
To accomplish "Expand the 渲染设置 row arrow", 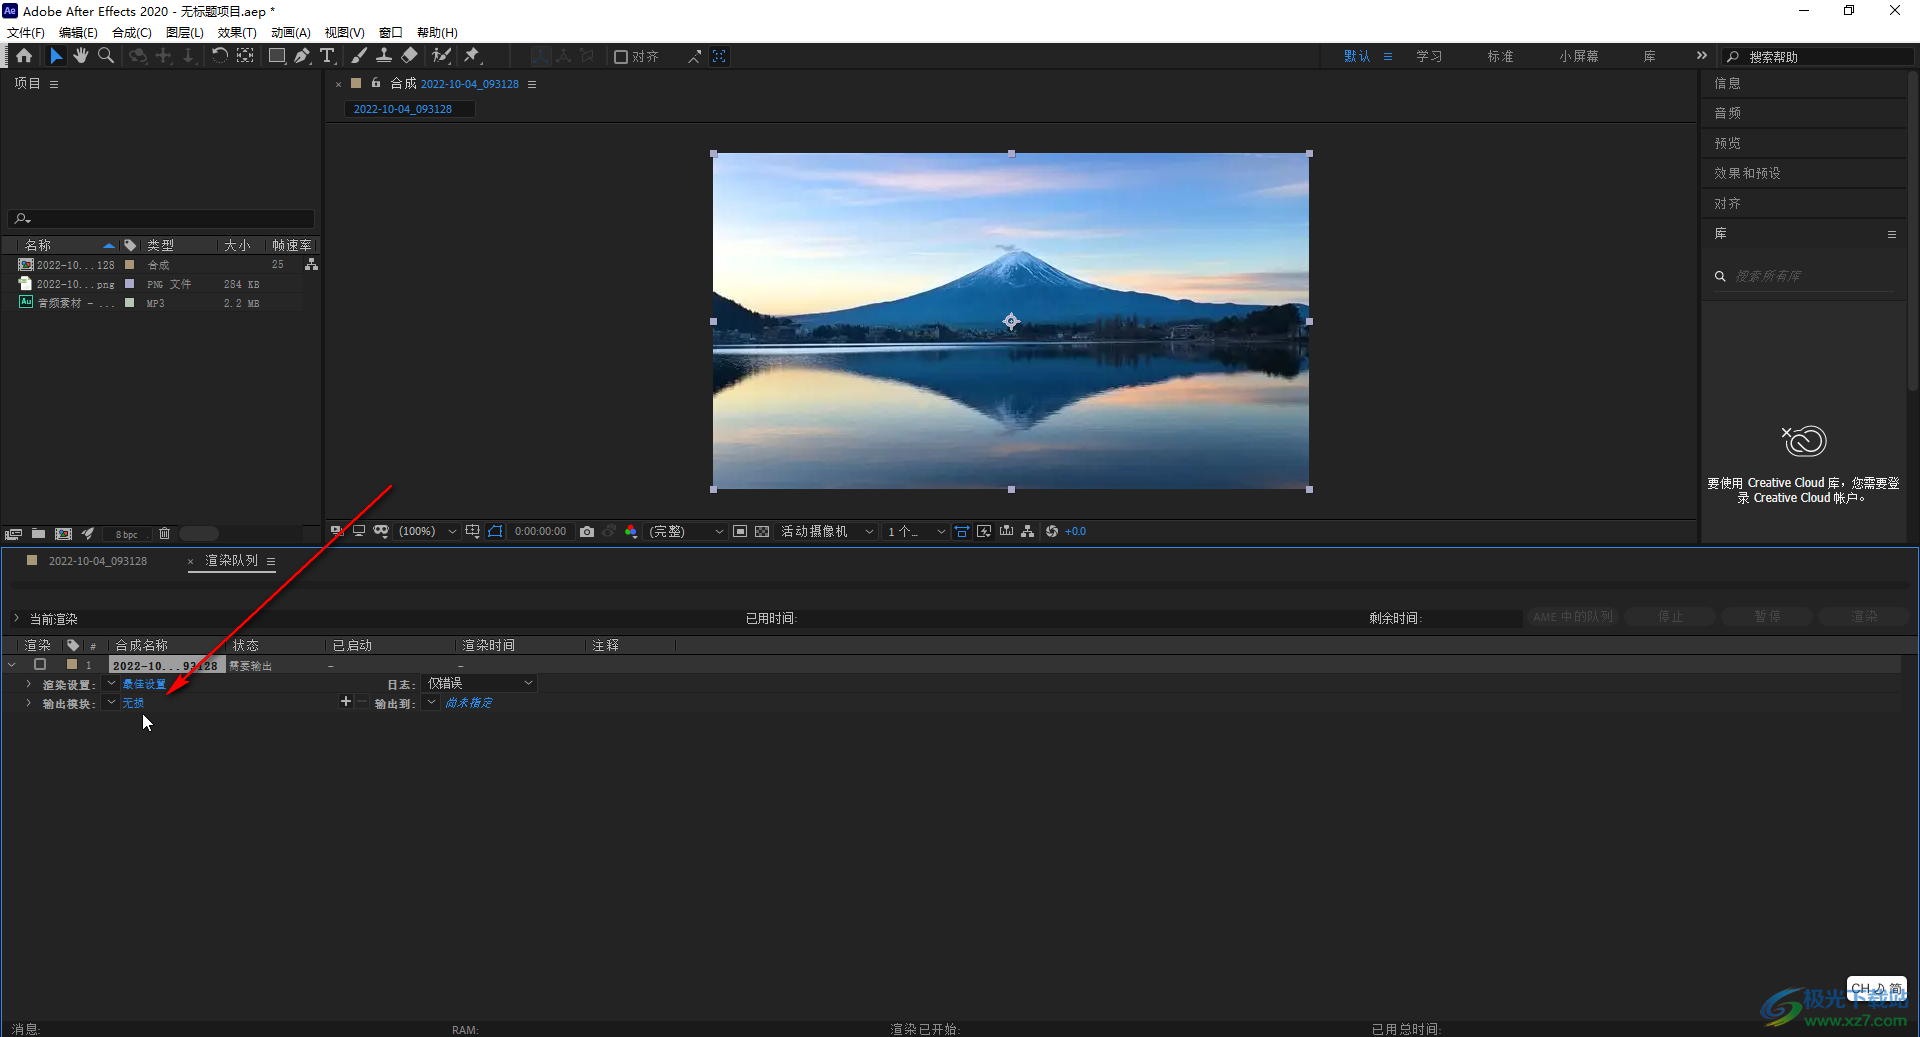I will click(x=29, y=684).
